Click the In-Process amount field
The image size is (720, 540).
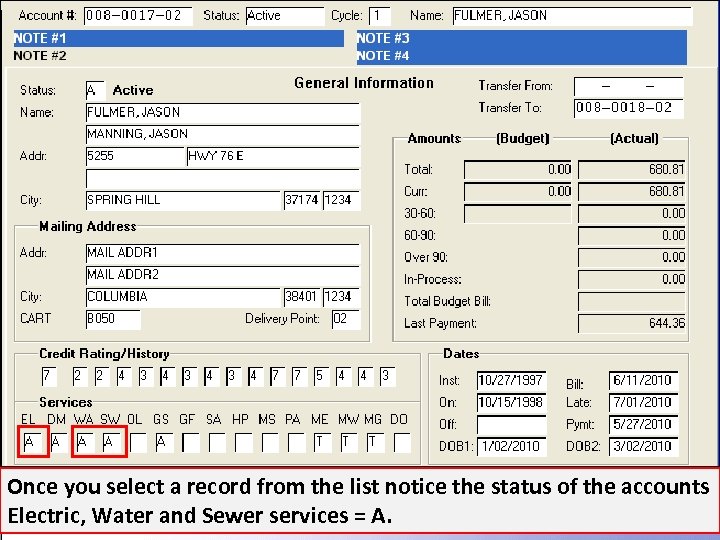[x=631, y=280]
